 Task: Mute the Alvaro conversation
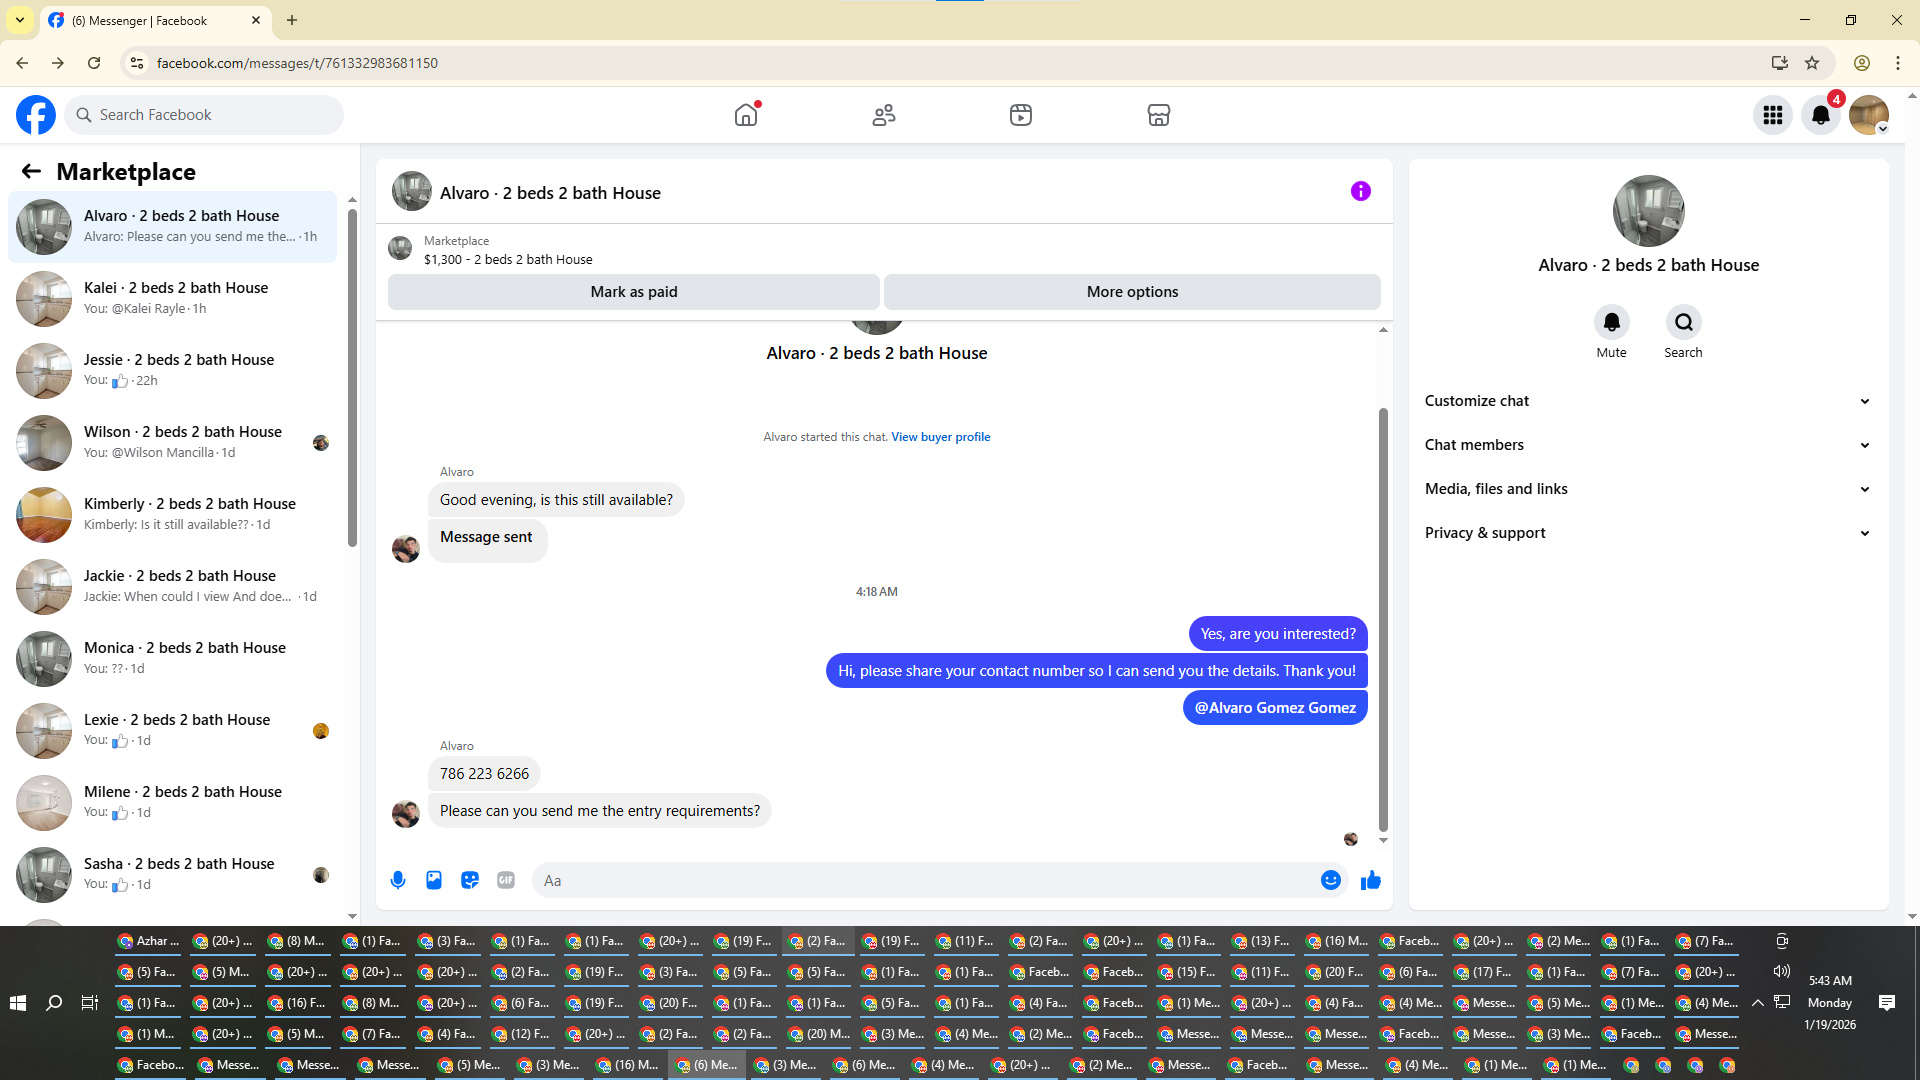point(1611,322)
